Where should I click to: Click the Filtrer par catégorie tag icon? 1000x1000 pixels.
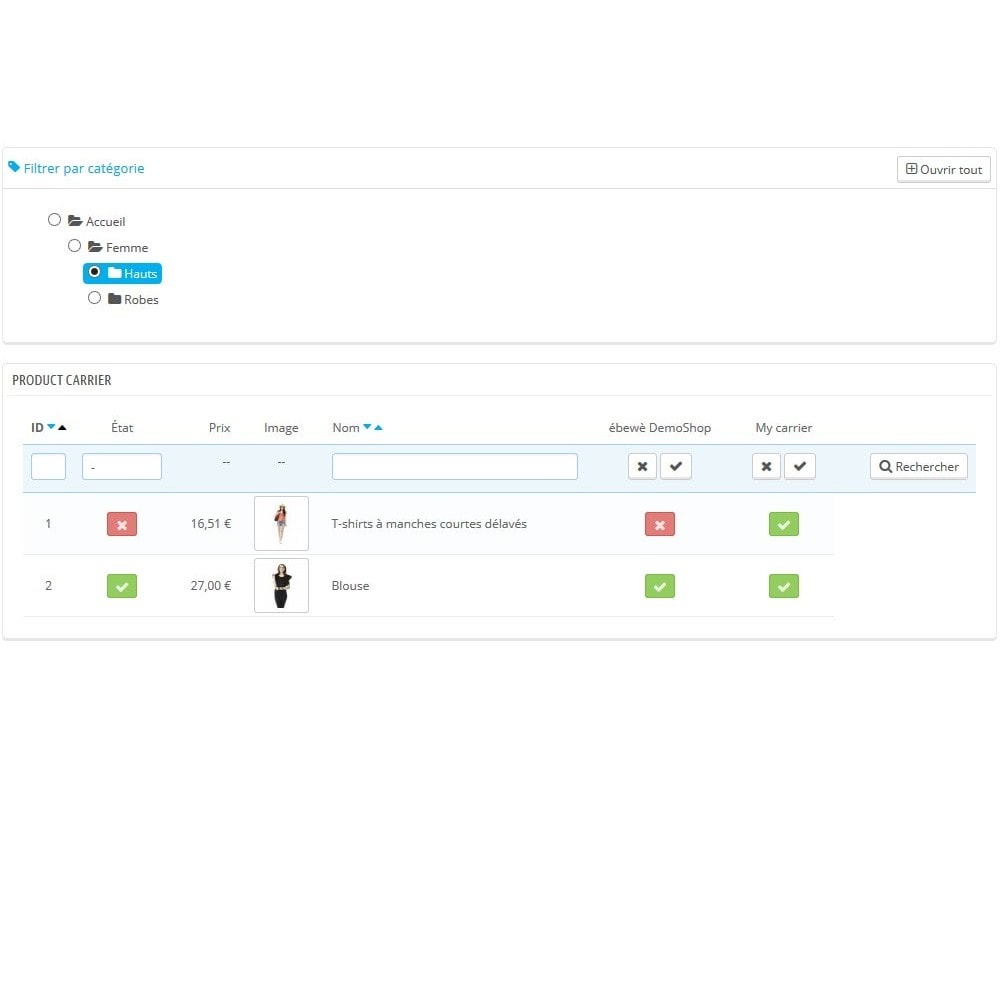(14, 167)
